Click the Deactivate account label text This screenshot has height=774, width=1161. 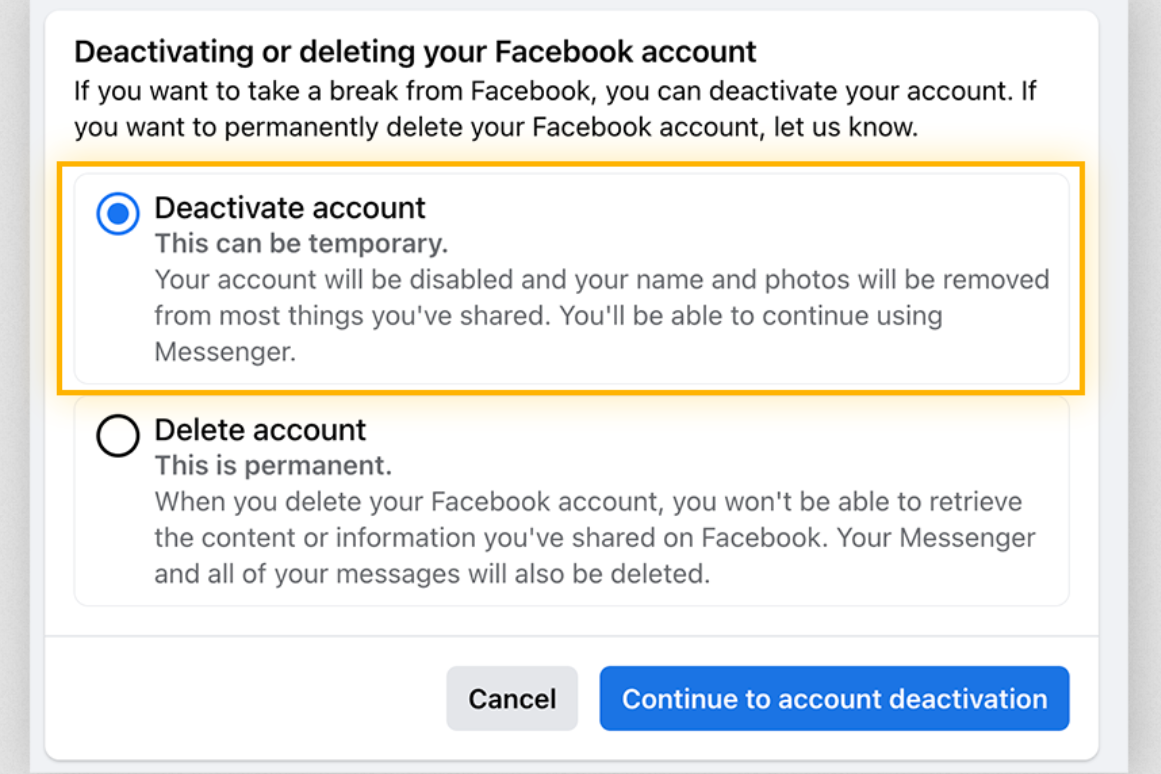290,209
